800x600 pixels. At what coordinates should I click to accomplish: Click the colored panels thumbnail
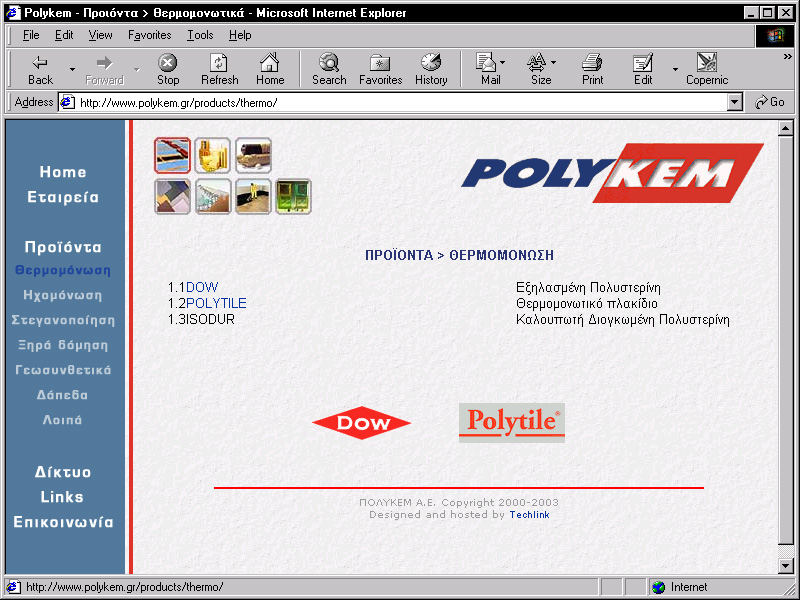[x=172, y=196]
